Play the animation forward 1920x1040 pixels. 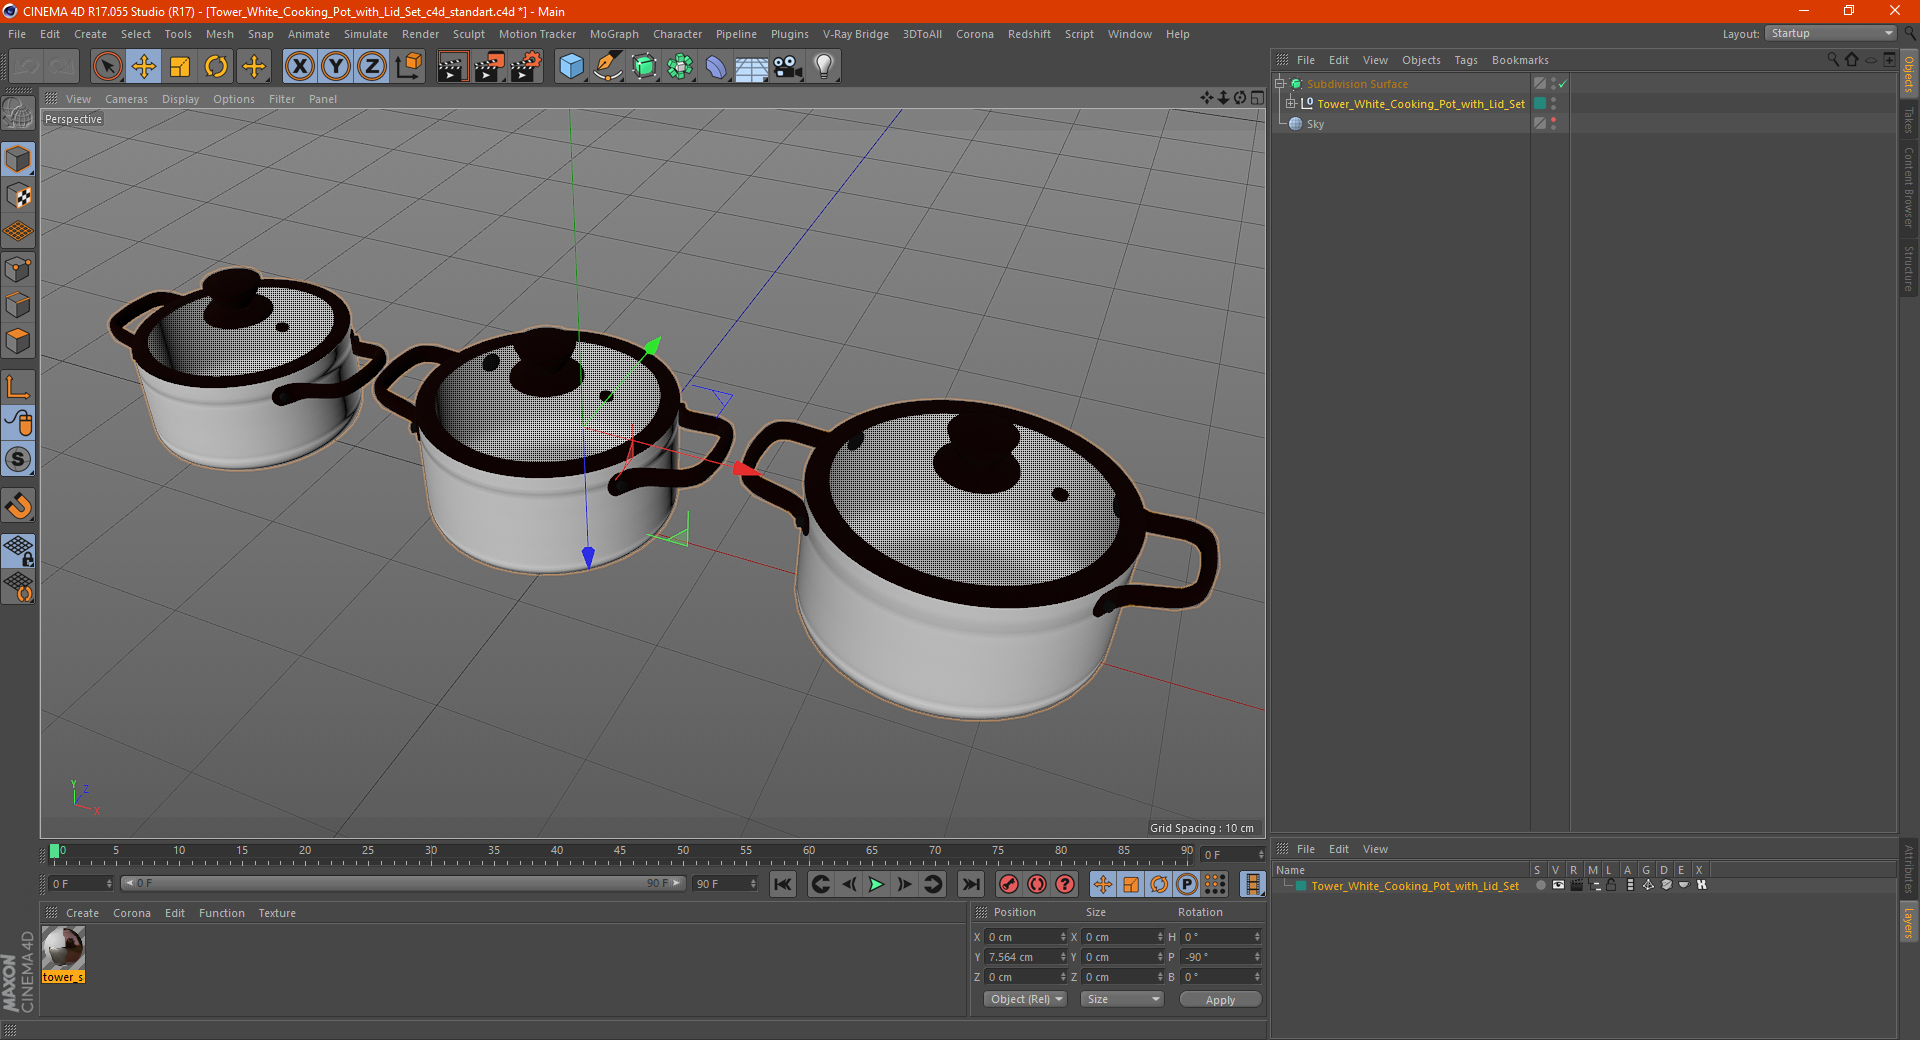tap(876, 884)
